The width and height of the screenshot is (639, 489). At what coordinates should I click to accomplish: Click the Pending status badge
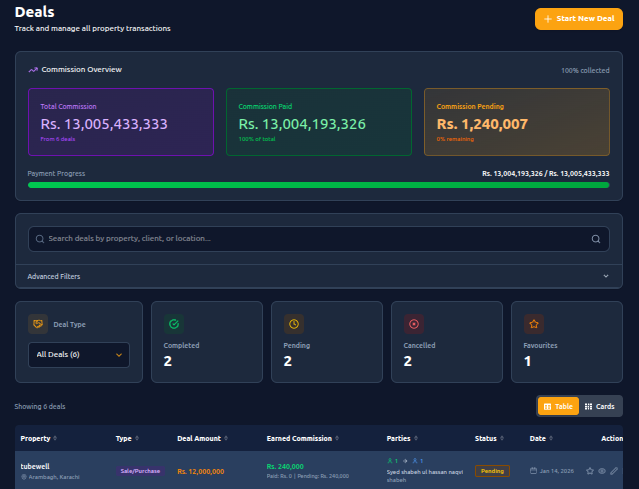point(491,470)
